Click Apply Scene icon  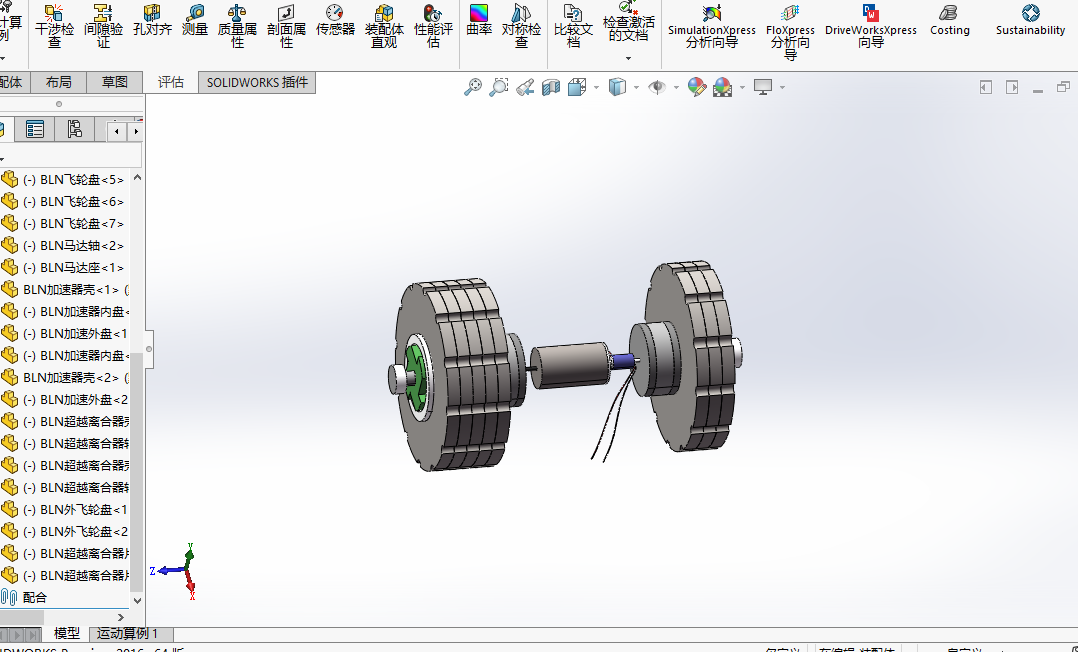723,87
